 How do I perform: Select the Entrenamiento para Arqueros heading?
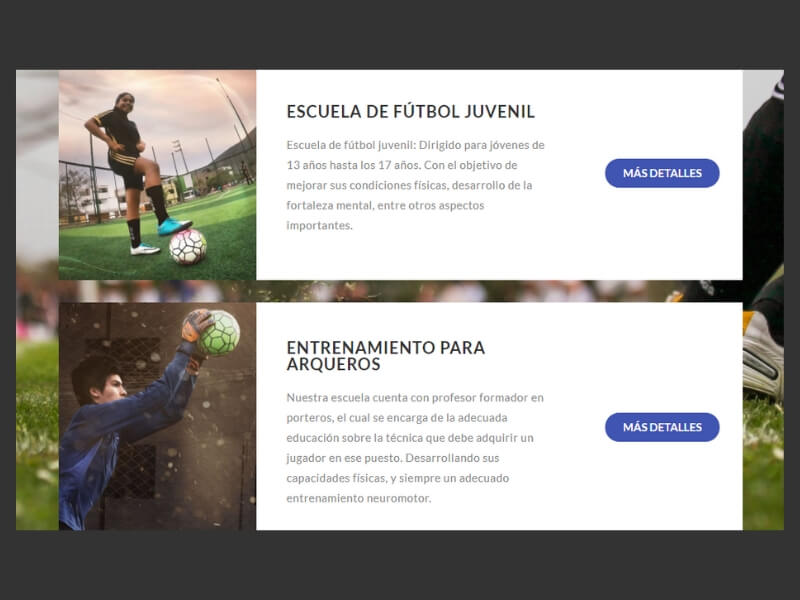(x=385, y=356)
